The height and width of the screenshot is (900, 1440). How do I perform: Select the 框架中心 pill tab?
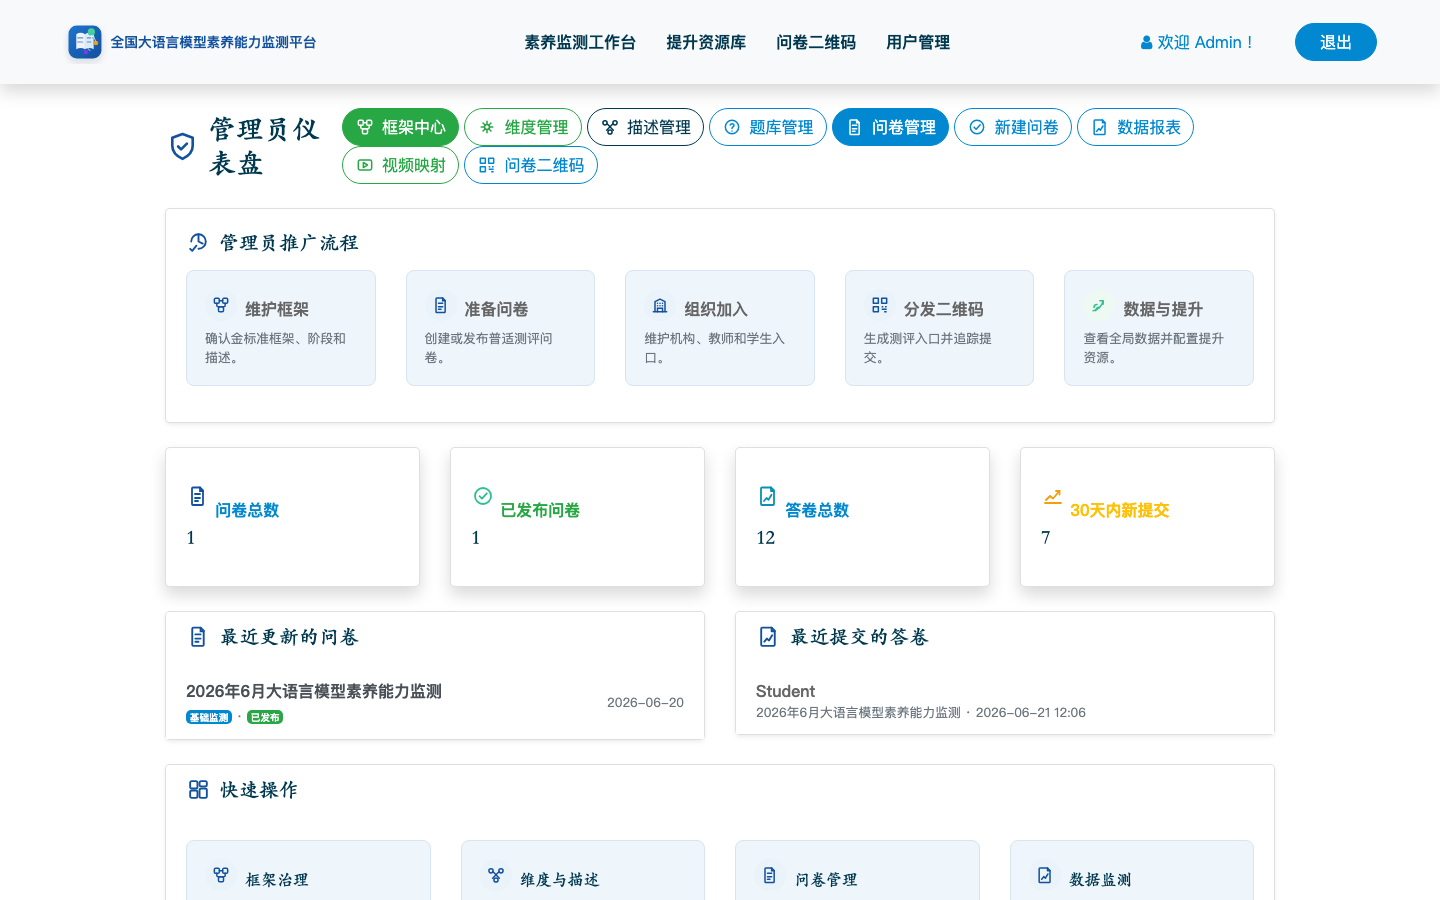(400, 127)
